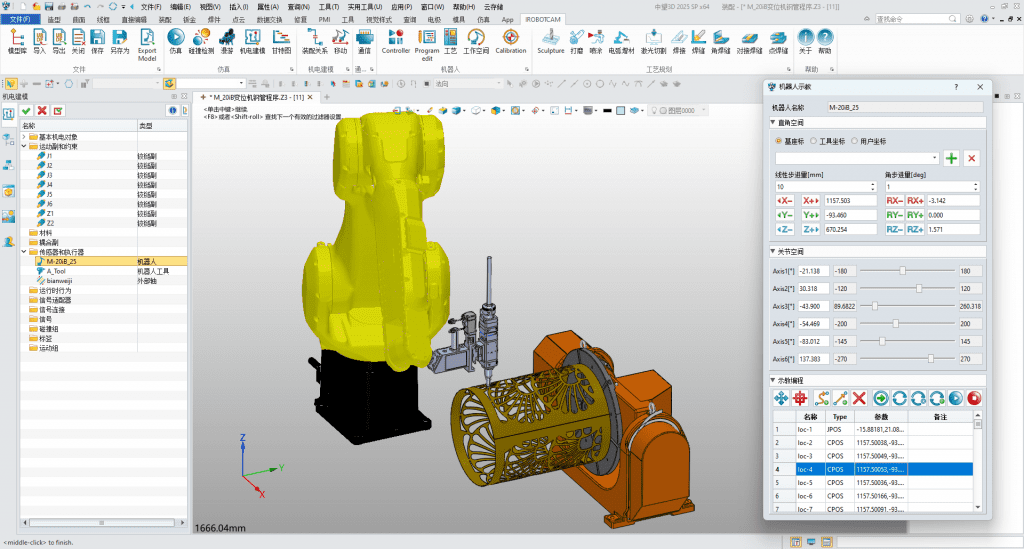This screenshot has height=549, width=1024.
Task: Adjust the Axis1 joint angle slider
Action: tap(902, 270)
